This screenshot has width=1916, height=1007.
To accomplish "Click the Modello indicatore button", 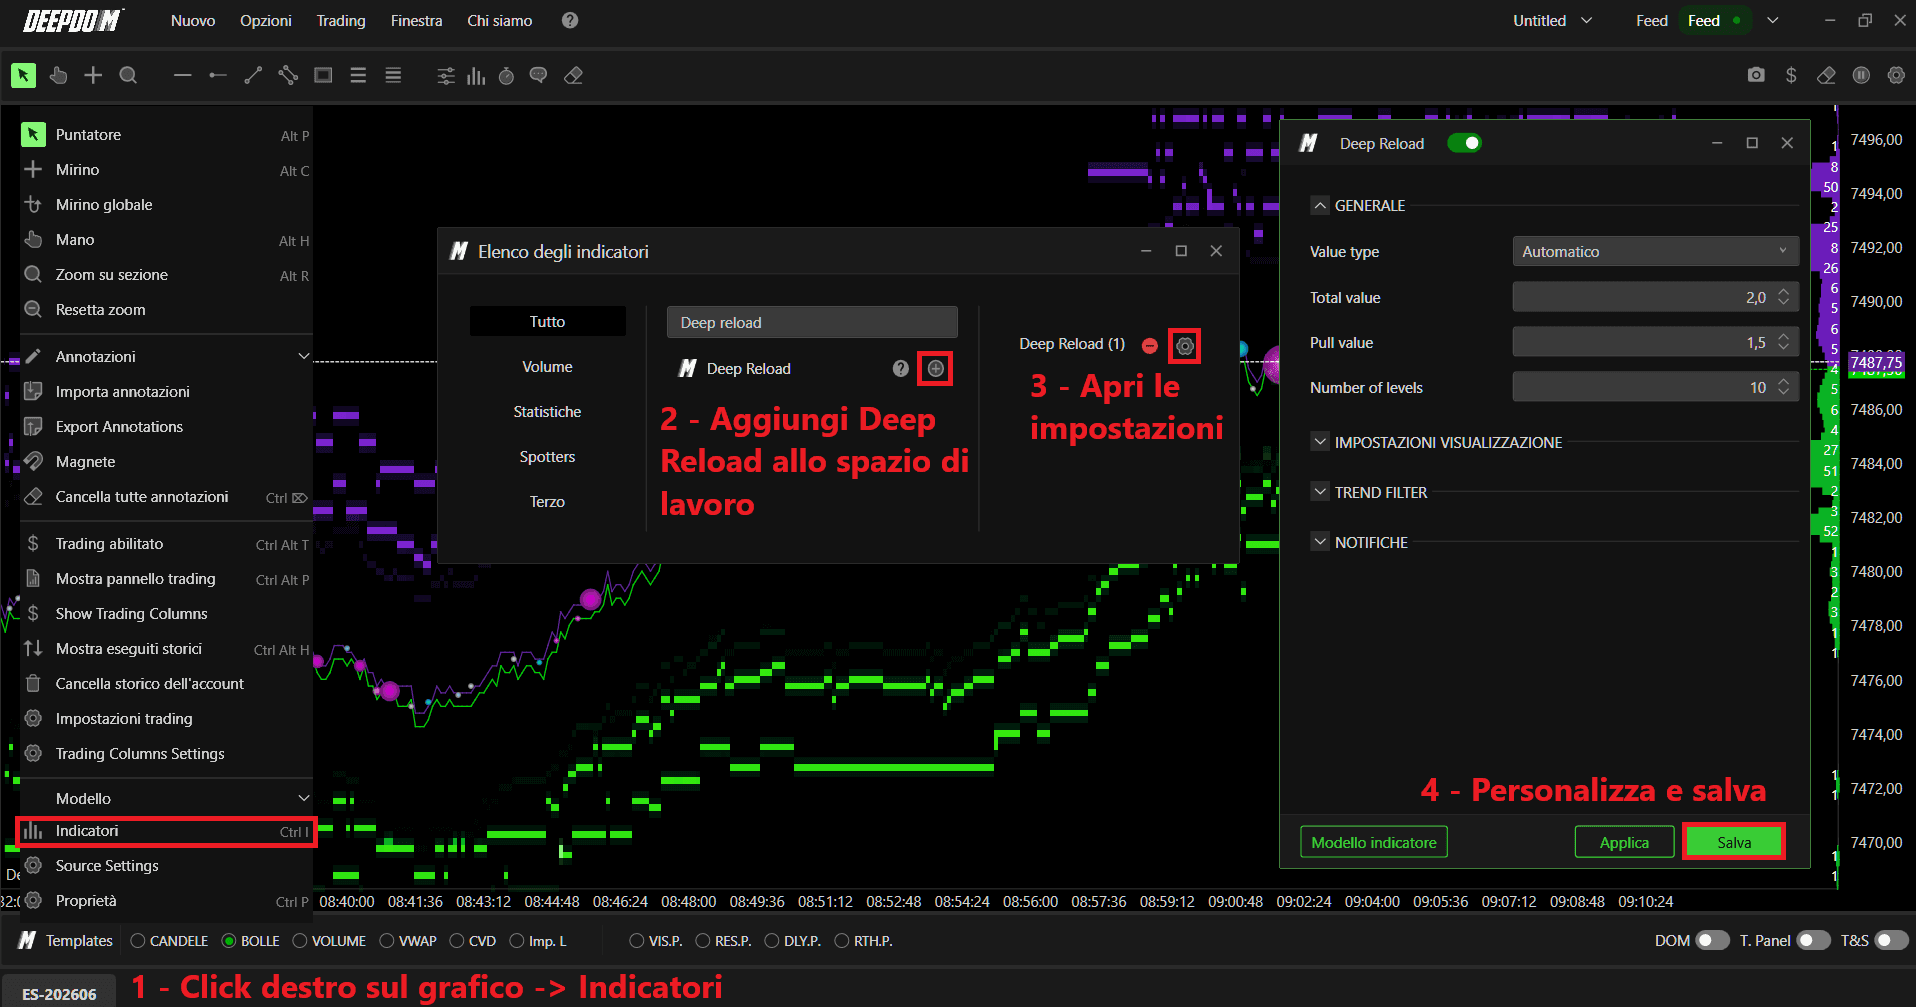I will (x=1373, y=842).
